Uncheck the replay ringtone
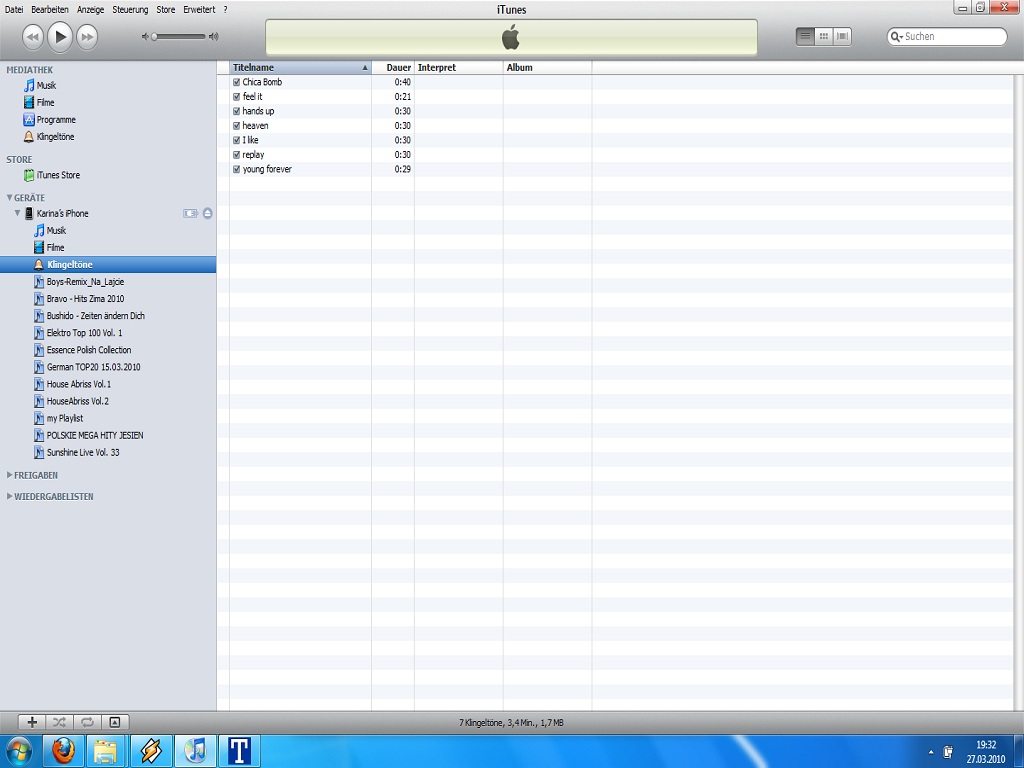This screenshot has height=768, width=1024. click(236, 155)
